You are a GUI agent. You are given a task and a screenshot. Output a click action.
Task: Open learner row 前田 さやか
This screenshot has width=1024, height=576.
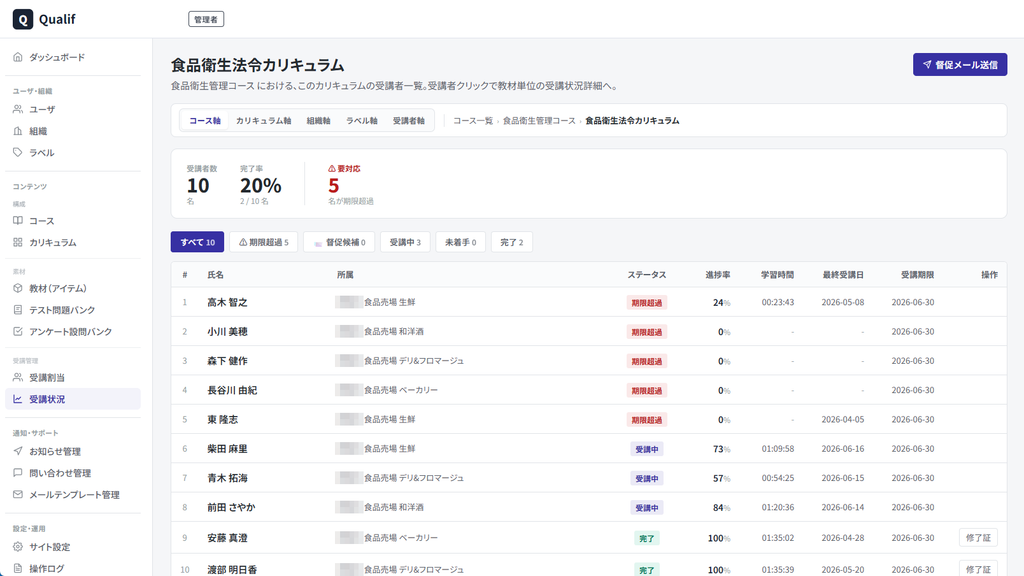click(x=588, y=507)
